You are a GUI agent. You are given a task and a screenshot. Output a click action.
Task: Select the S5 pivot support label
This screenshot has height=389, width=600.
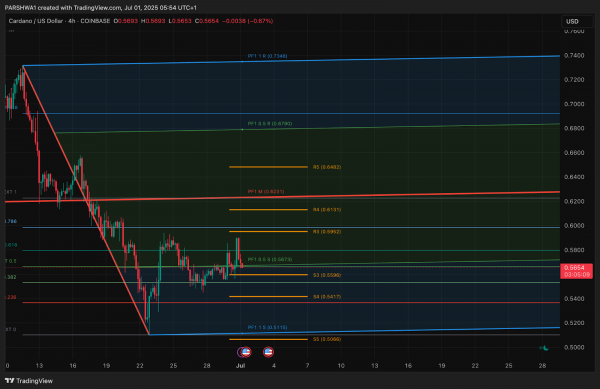327,339
